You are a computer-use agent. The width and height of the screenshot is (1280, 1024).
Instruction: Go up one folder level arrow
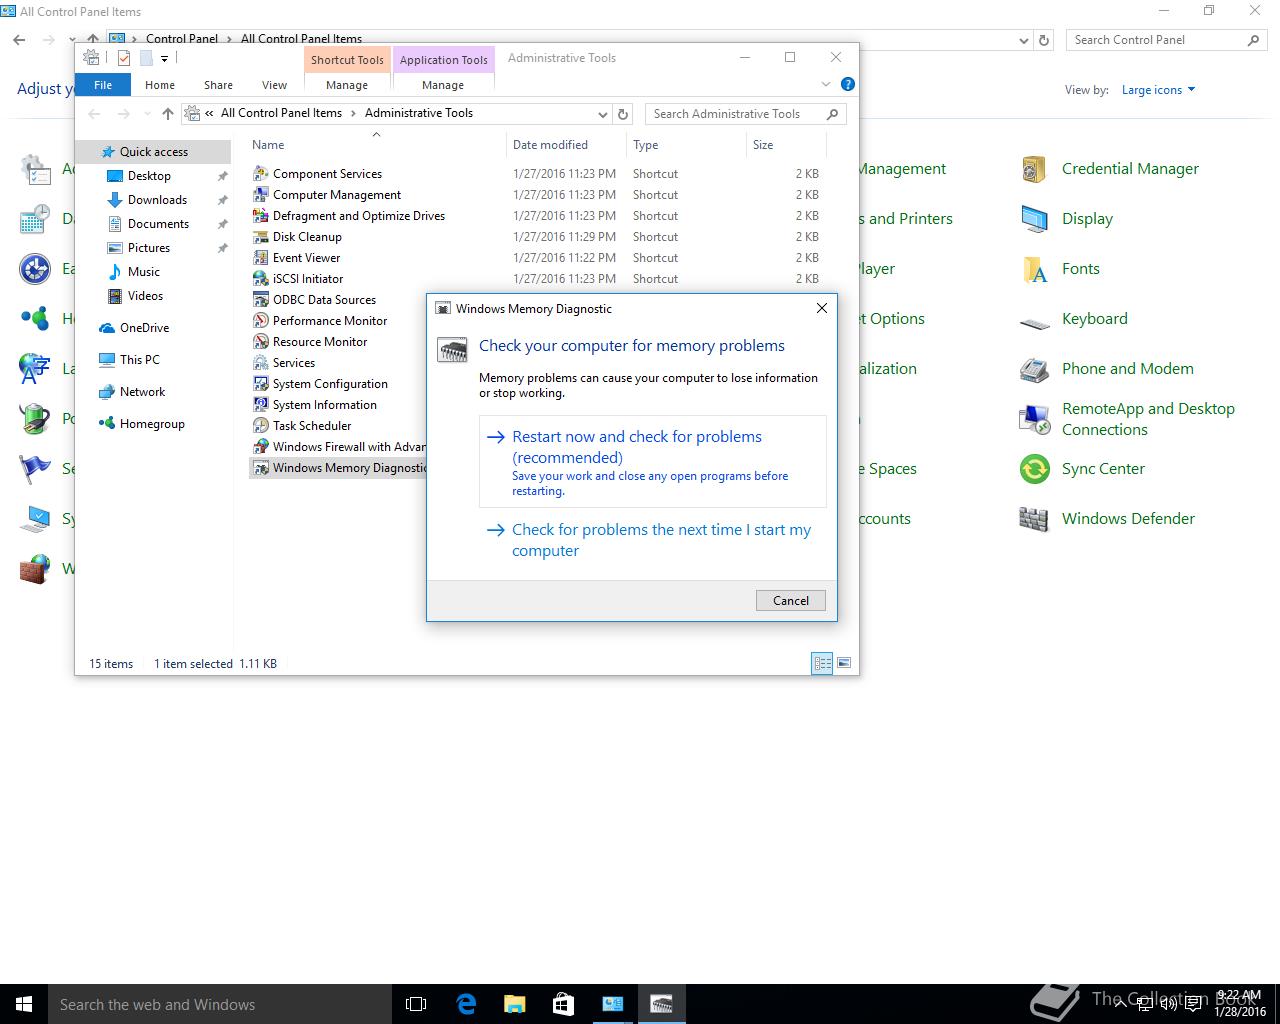168,114
